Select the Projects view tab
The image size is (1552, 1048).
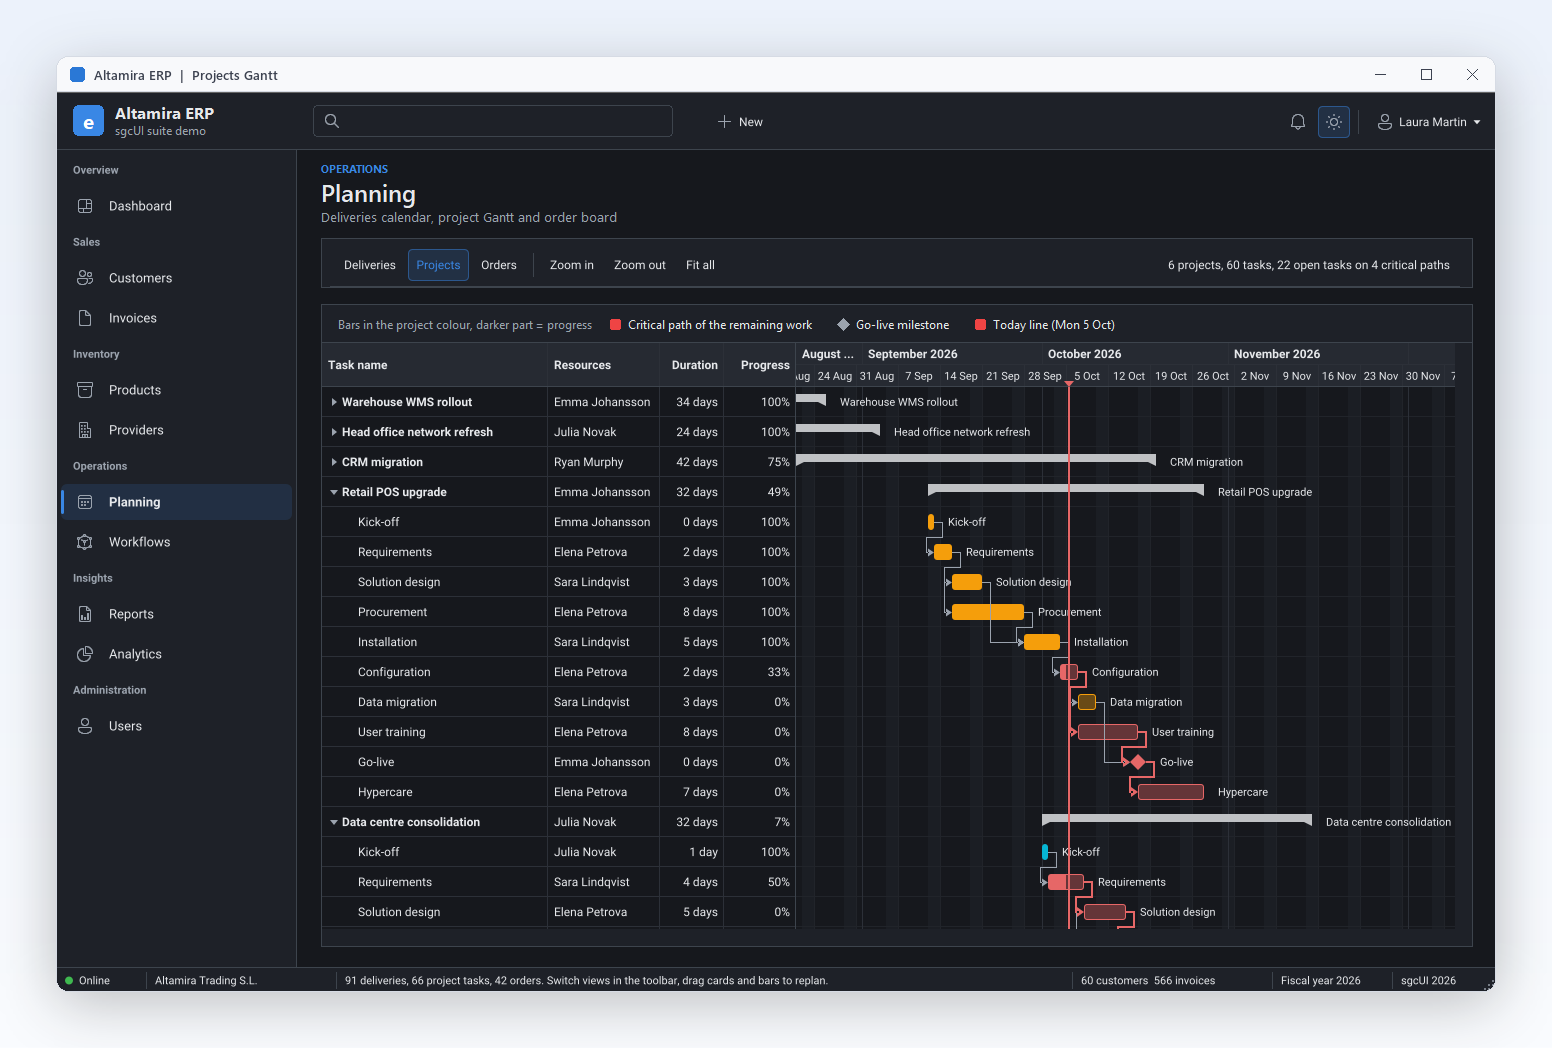pos(438,265)
